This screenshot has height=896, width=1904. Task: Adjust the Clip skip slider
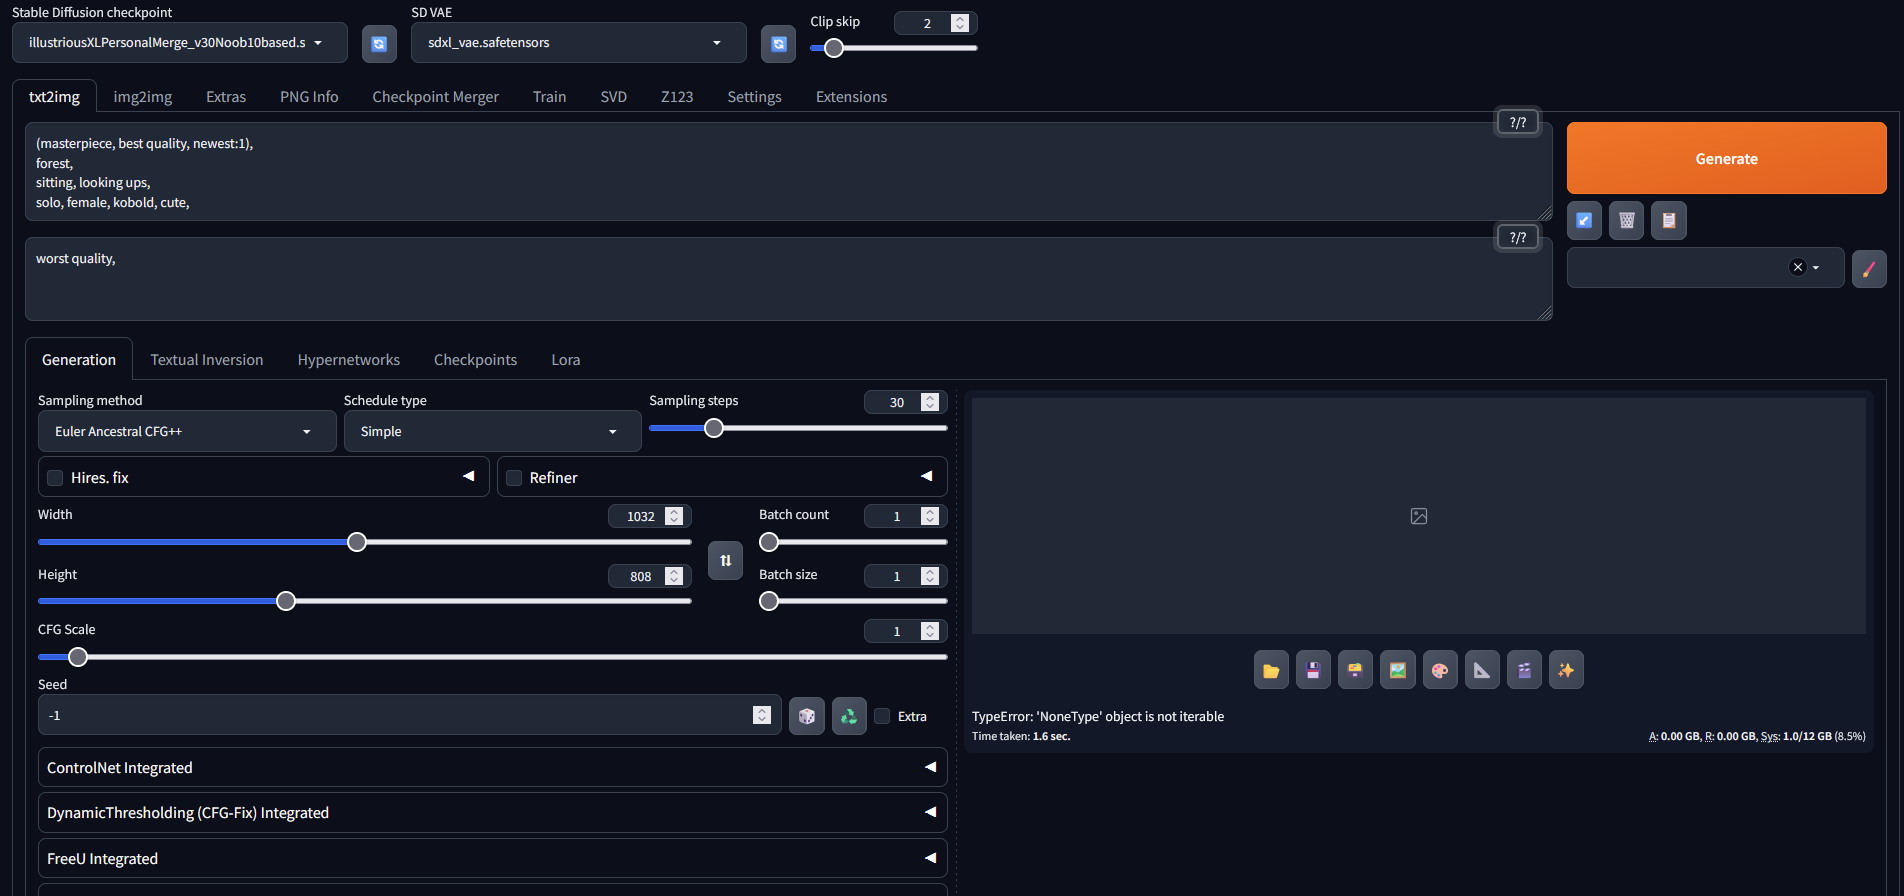pos(893,48)
